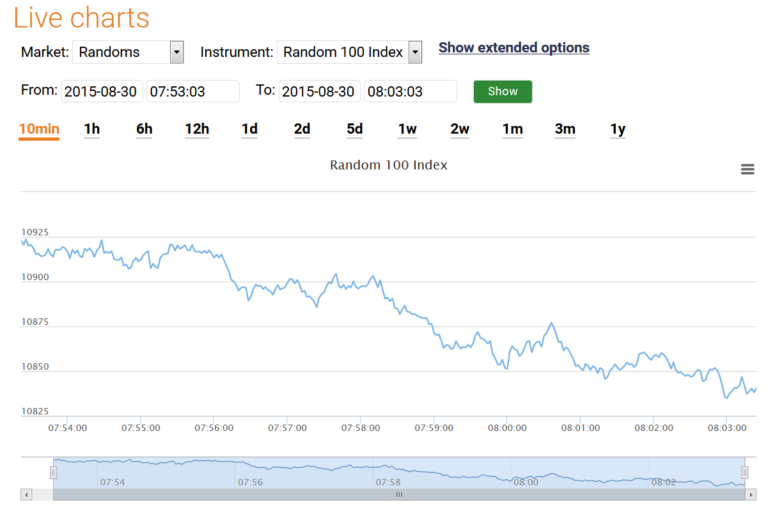This screenshot has height=509, width=768.
Task: Click the navigator right scroll arrow
Action: point(751,494)
